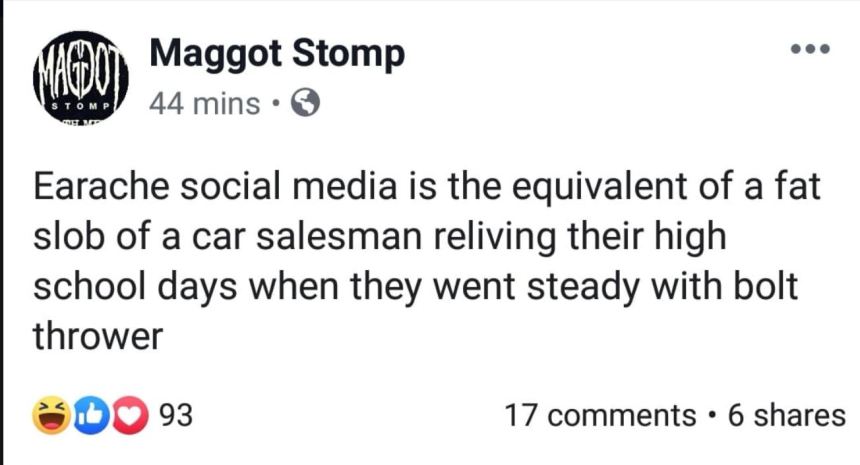Open the post's 44 mins timestamp
Screen dimensions: 860x465
204,102
